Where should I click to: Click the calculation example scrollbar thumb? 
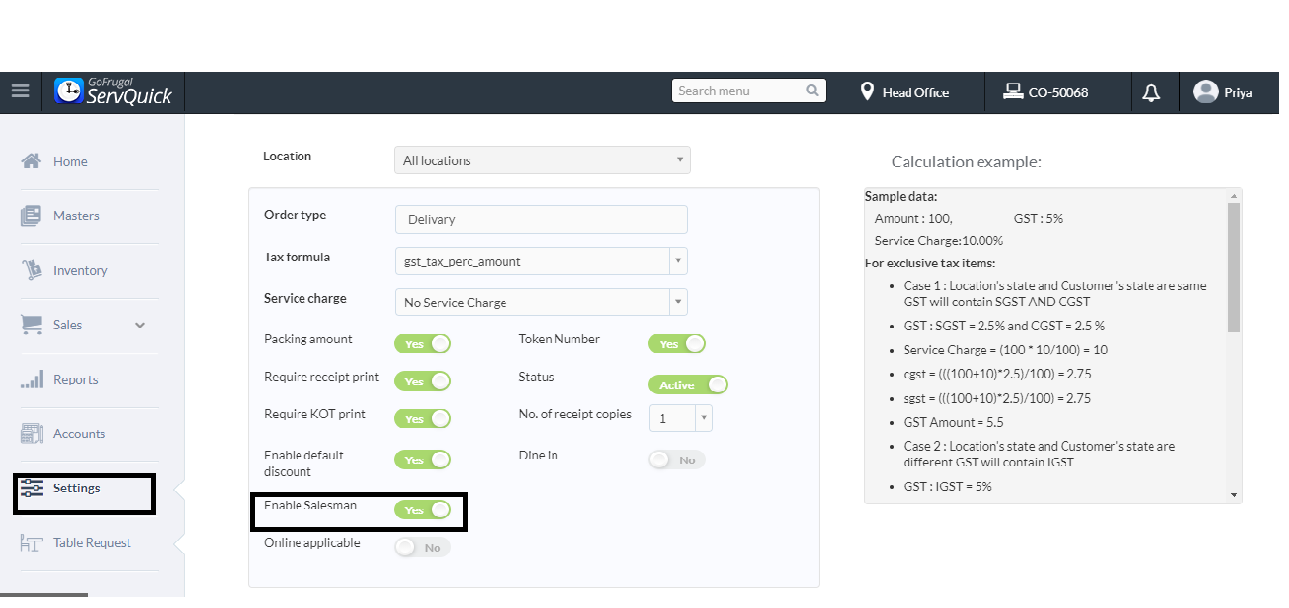pos(1233,266)
